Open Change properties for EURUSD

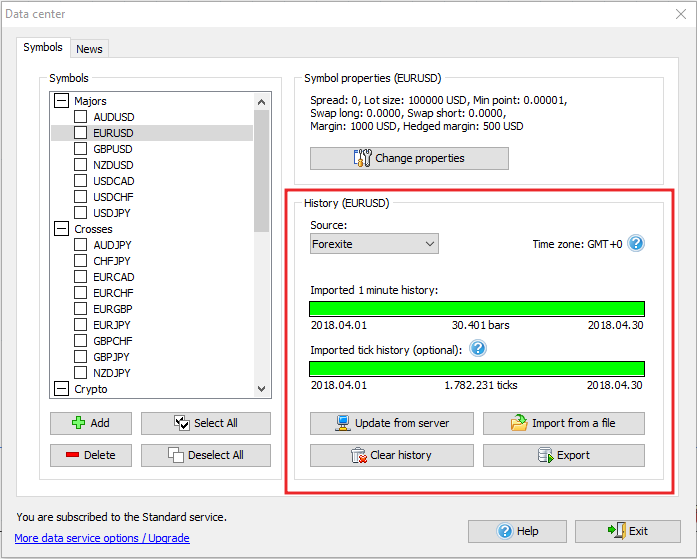pyautogui.click(x=409, y=158)
